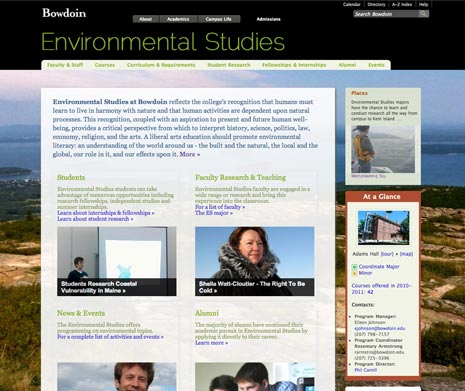Open the Bowdoin home logo

pos(64,13)
